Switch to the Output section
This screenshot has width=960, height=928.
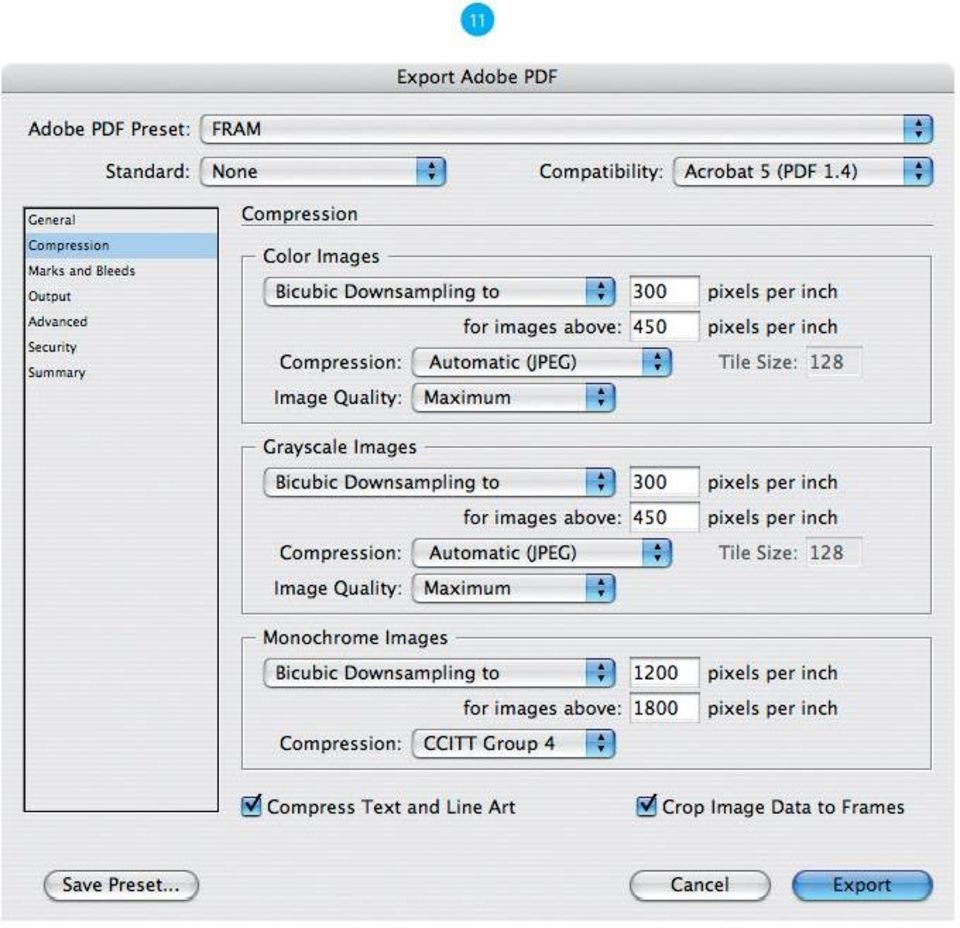[x=121, y=296]
